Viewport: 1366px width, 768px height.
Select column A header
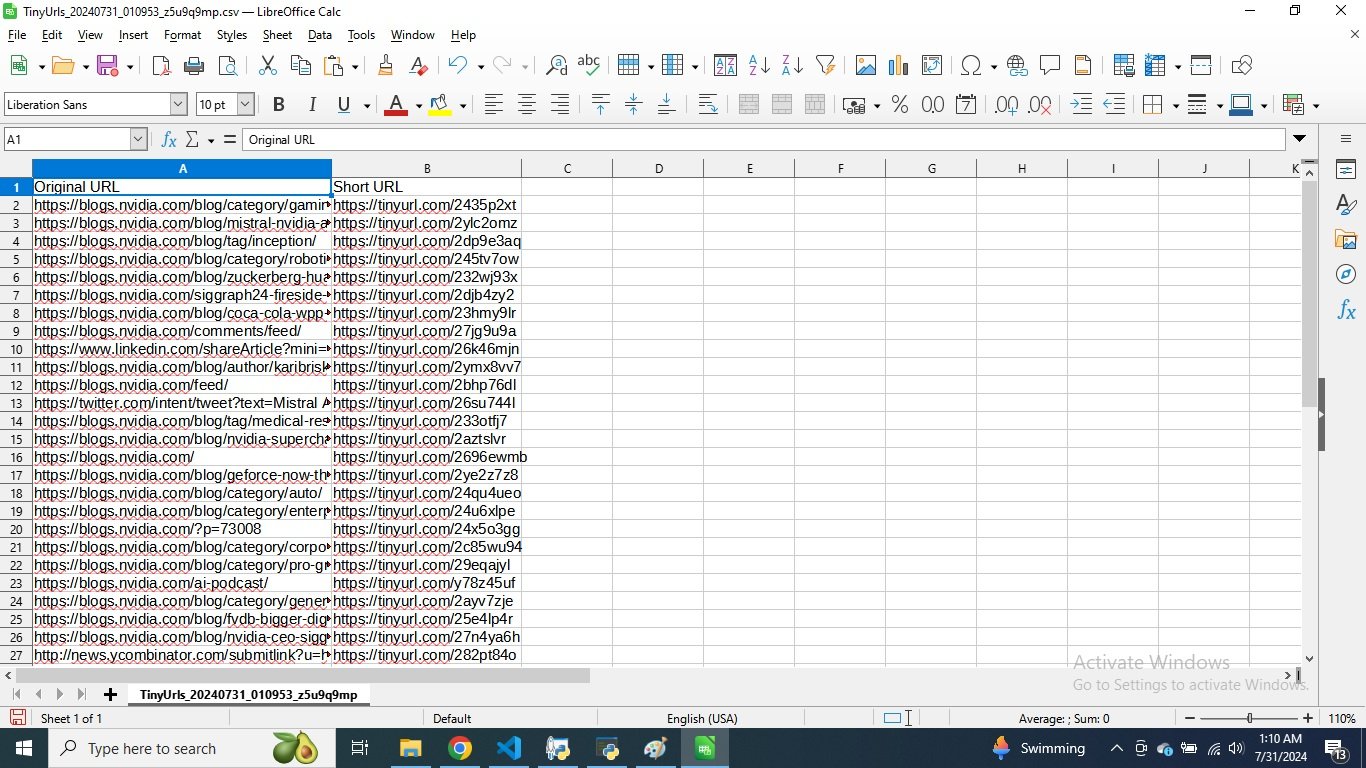[x=182, y=169]
